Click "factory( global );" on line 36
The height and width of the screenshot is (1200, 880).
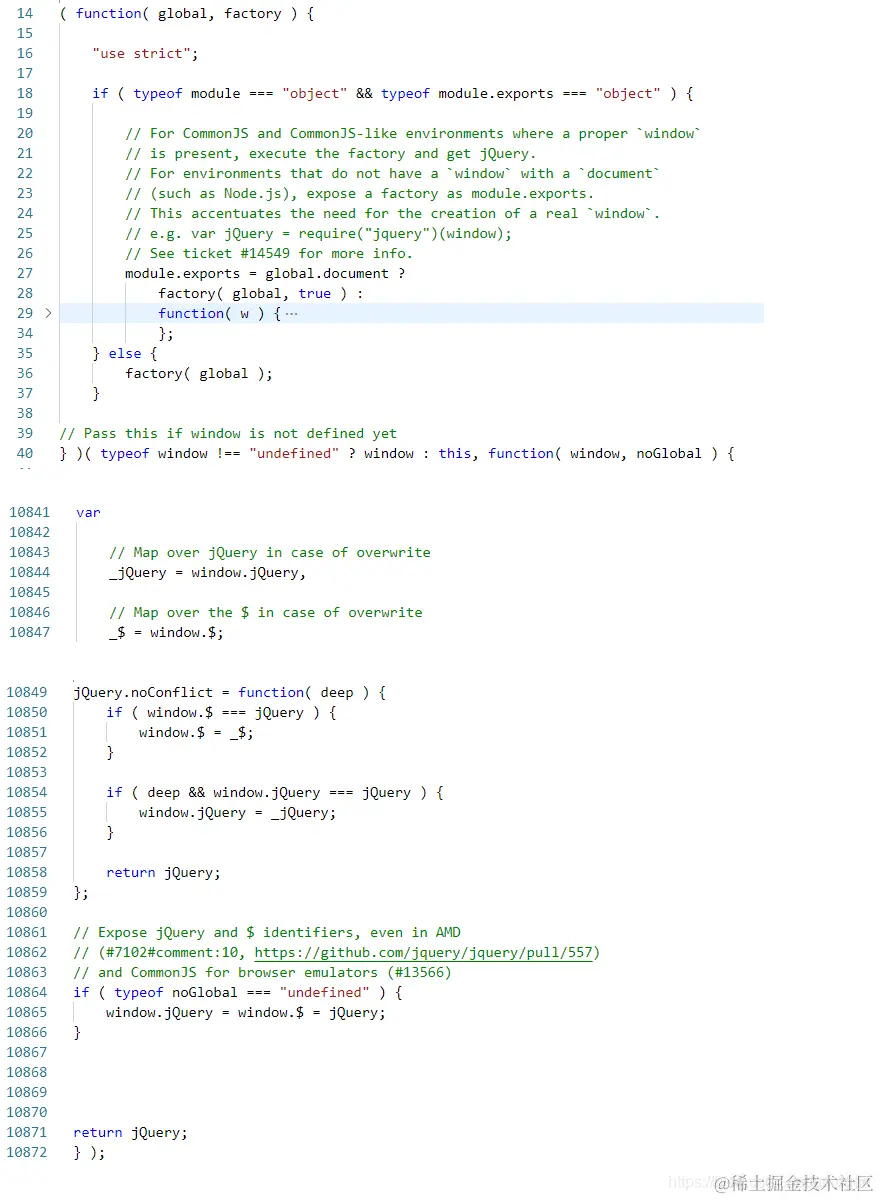click(x=199, y=373)
